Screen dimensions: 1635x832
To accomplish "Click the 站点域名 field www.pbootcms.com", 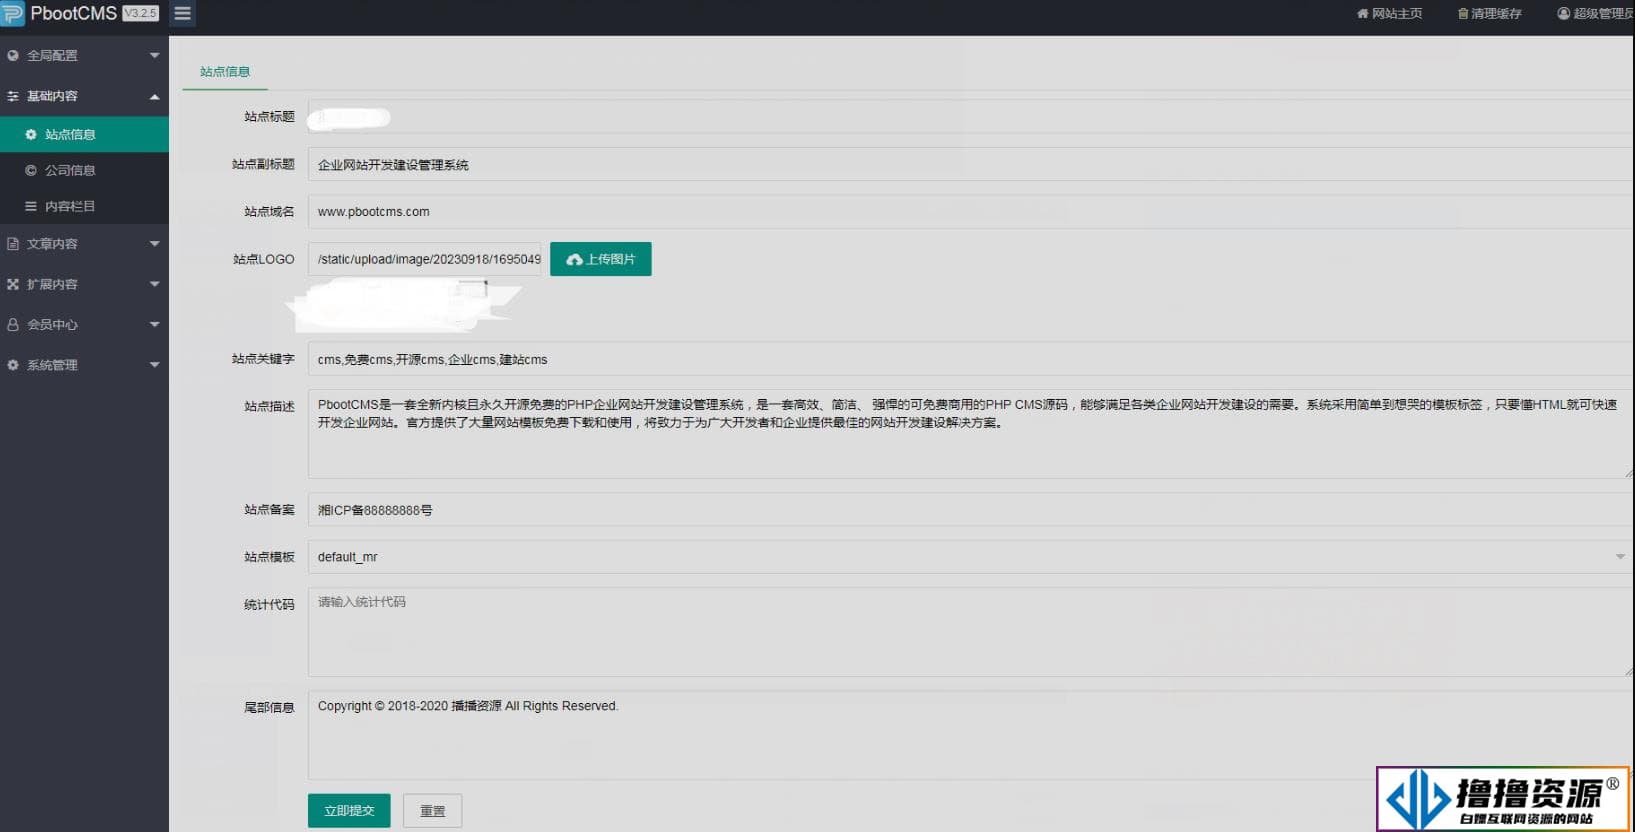I will point(970,212).
